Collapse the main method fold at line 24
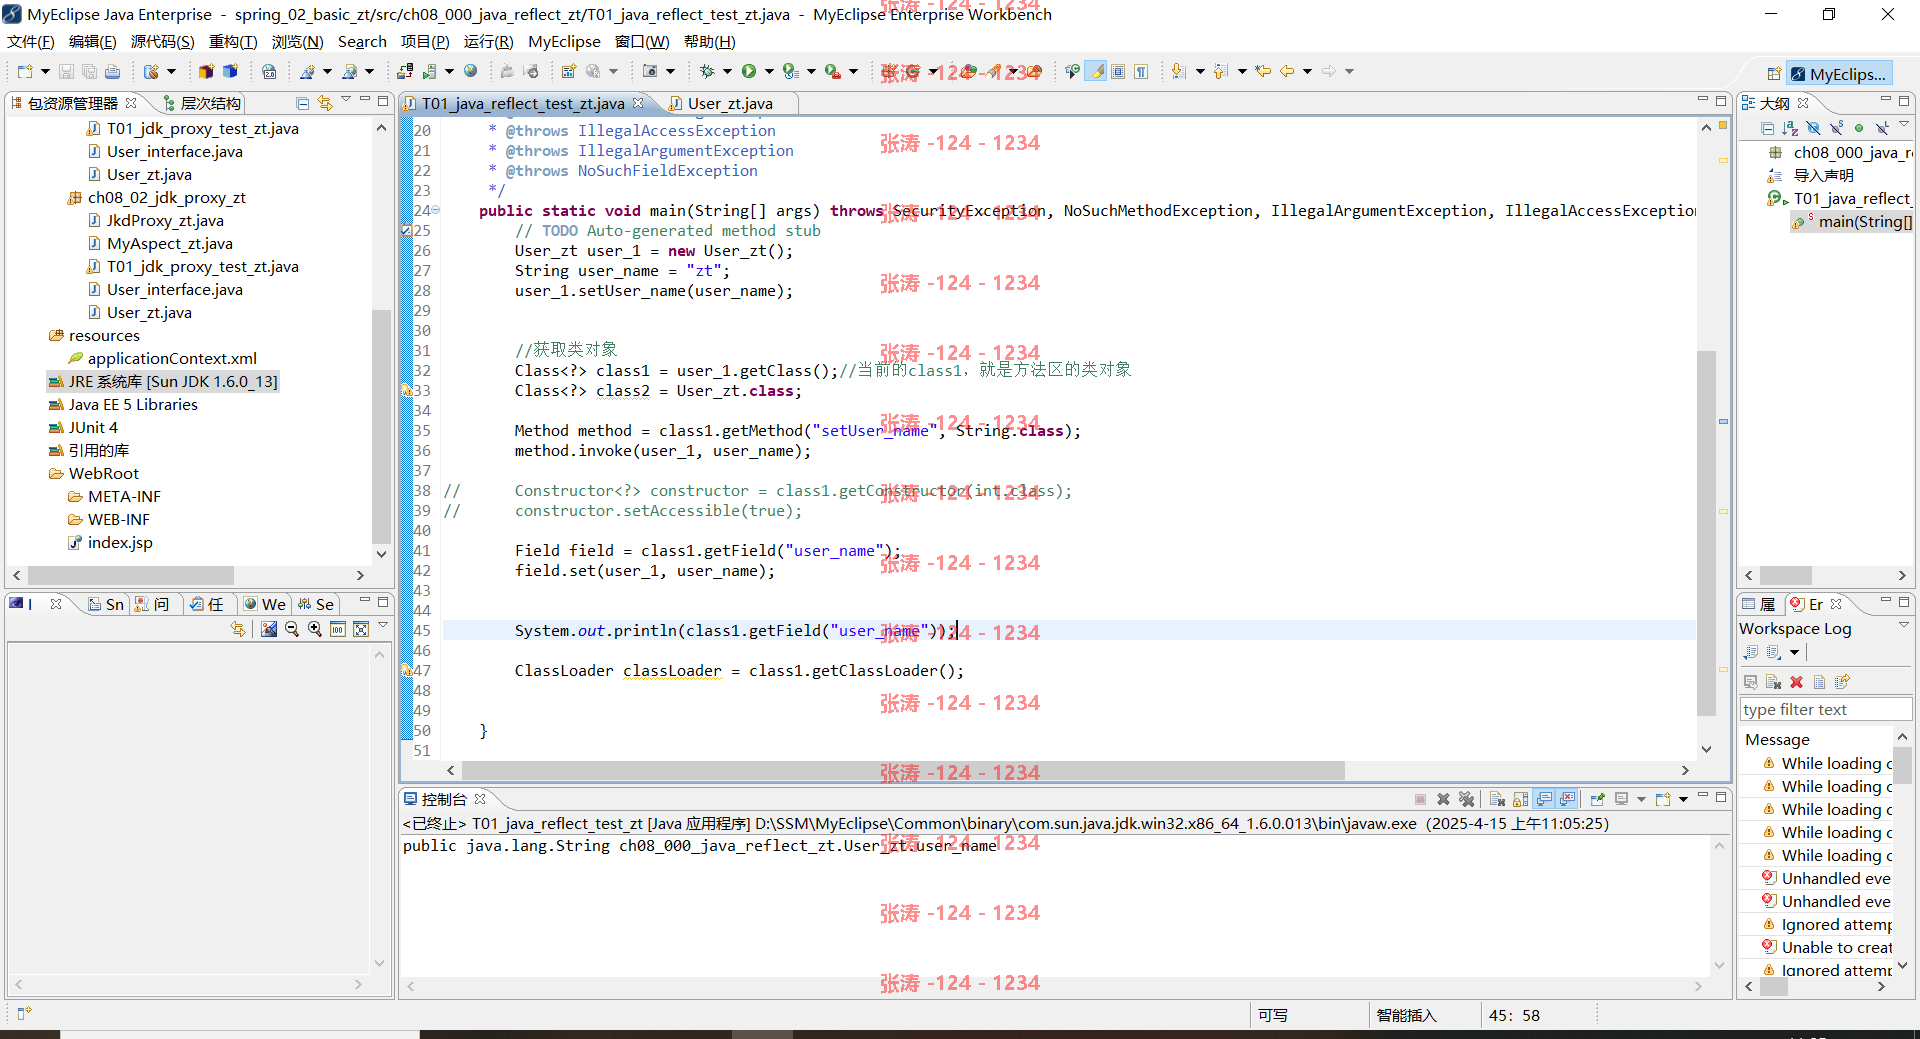Image resolution: width=1920 pixels, height=1039 pixels. (x=436, y=211)
